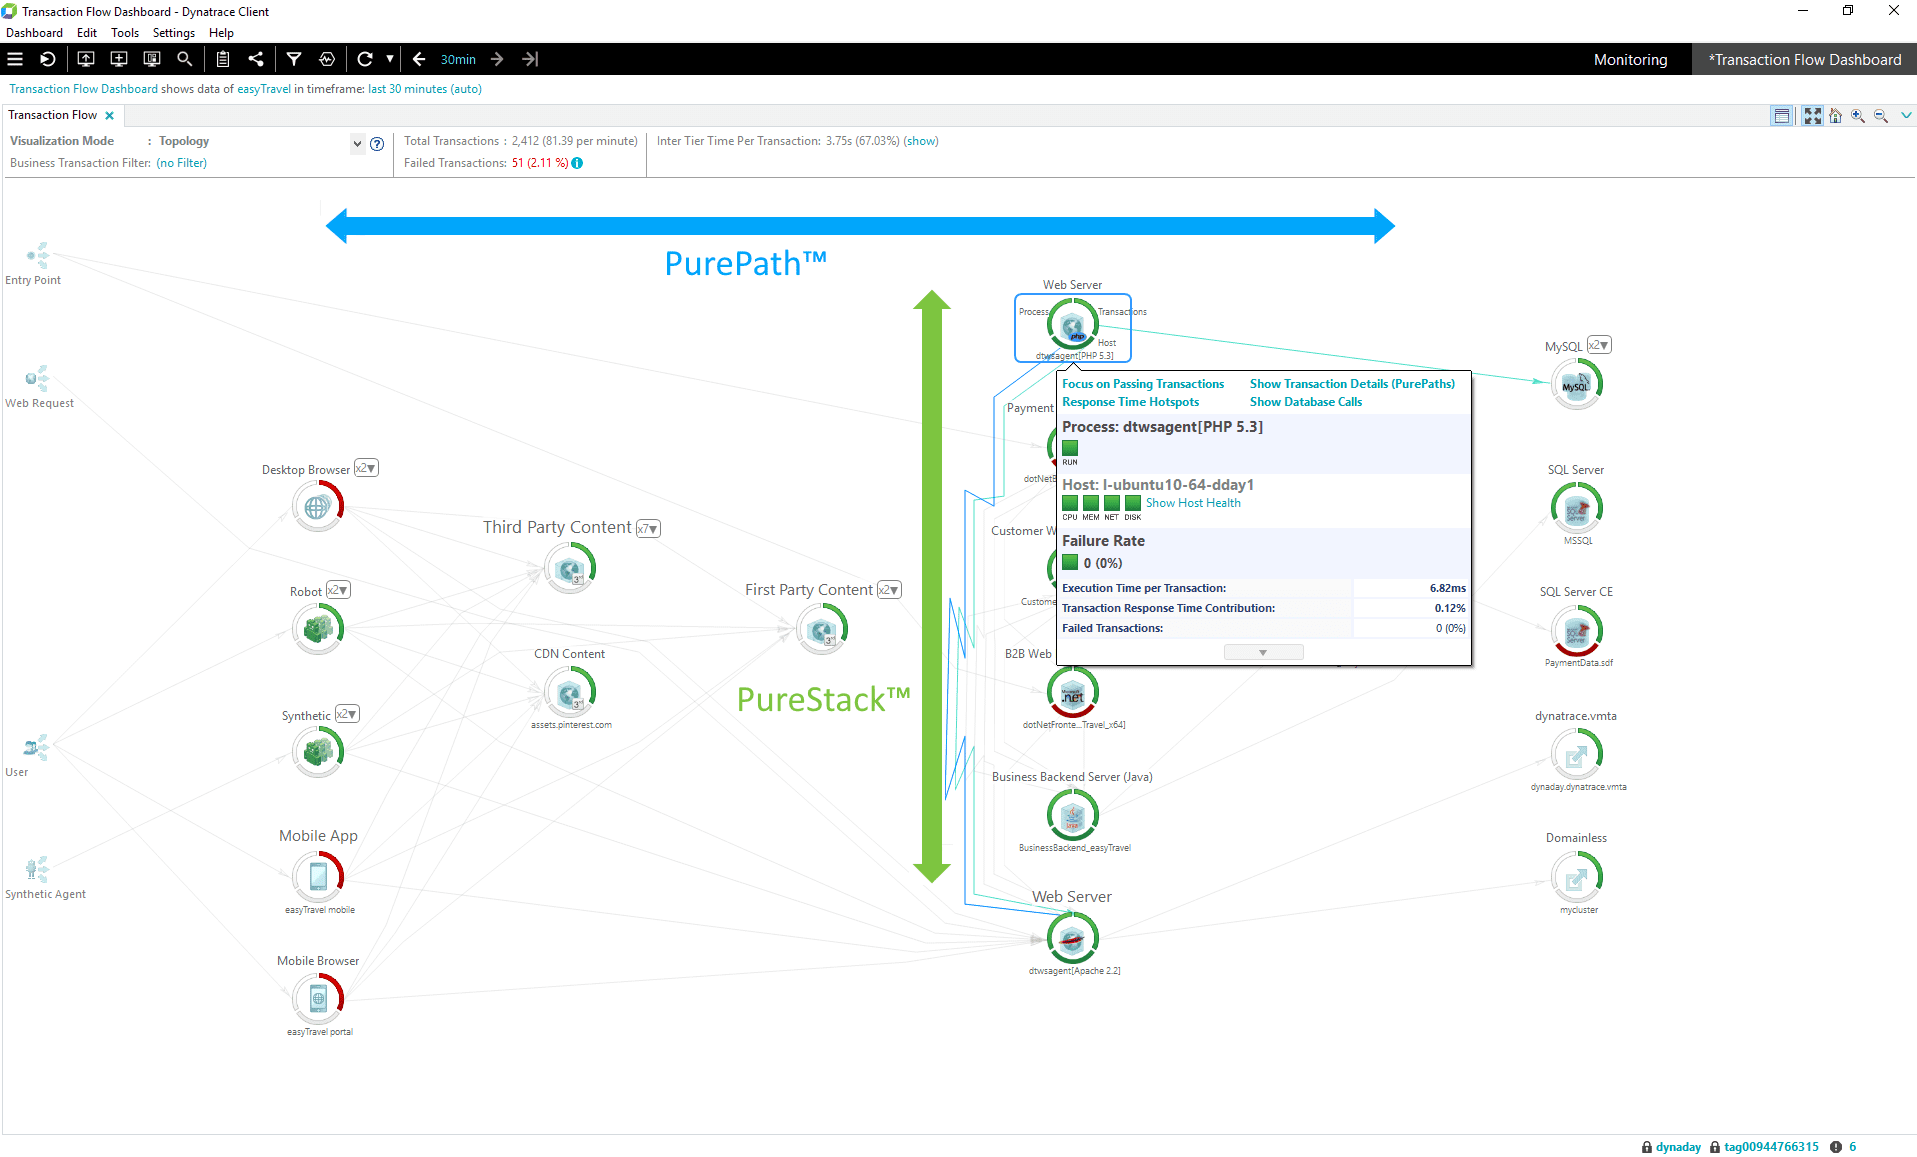Open the refresh options dropdown arrow
1917x1157 pixels.
390,59
